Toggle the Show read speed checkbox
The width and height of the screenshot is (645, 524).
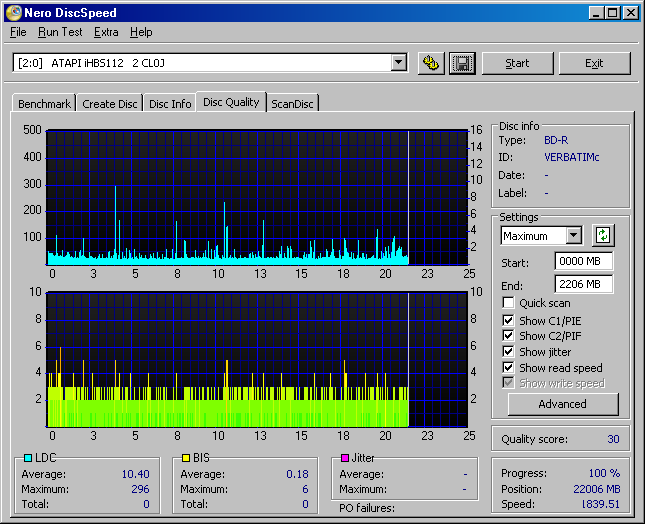tap(508, 367)
